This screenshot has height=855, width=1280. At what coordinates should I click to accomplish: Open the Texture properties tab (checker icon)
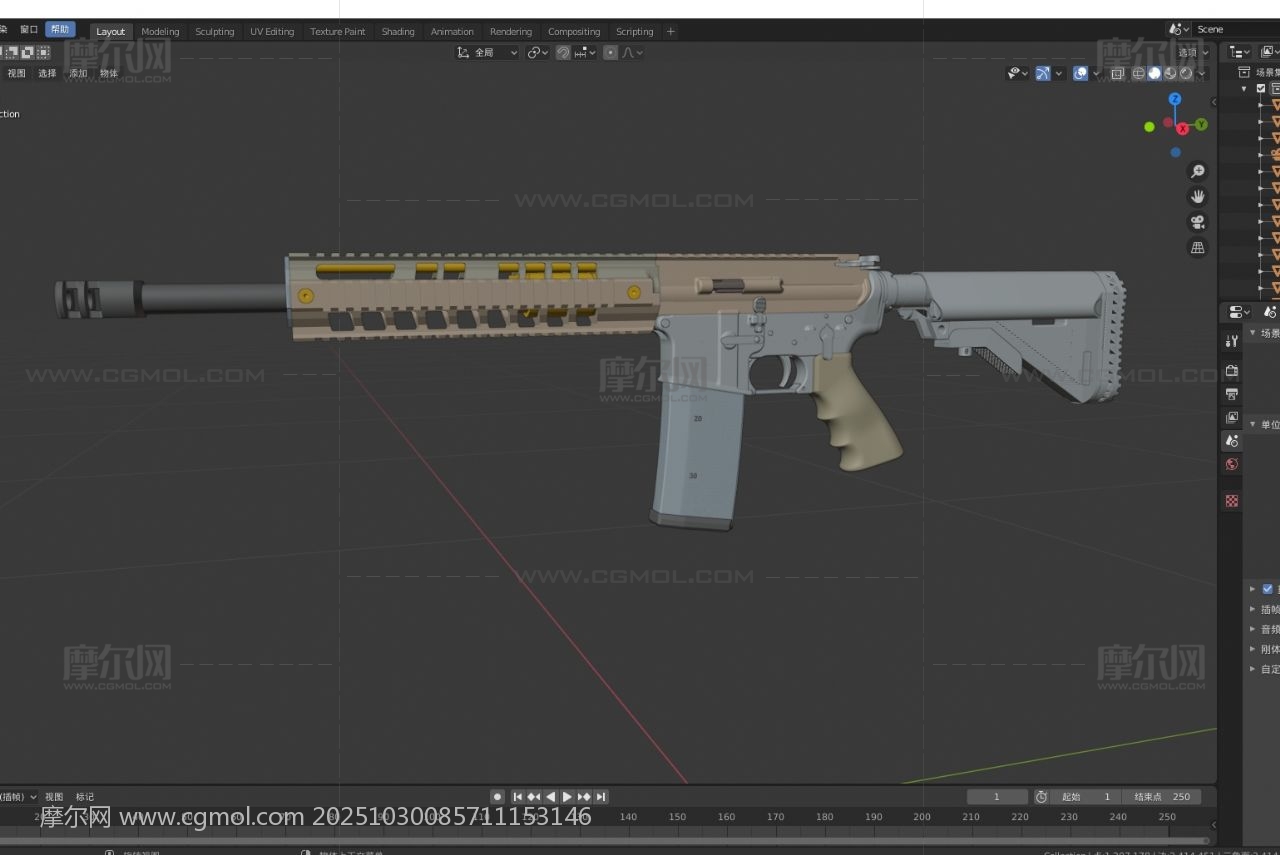1232,501
